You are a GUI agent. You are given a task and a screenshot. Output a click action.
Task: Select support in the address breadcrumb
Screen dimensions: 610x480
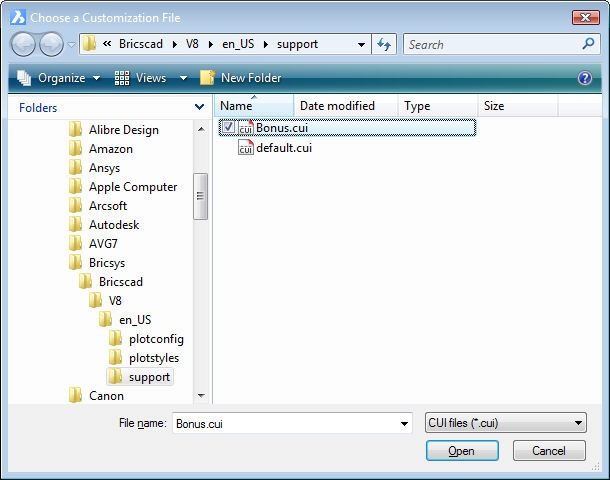coord(297,44)
